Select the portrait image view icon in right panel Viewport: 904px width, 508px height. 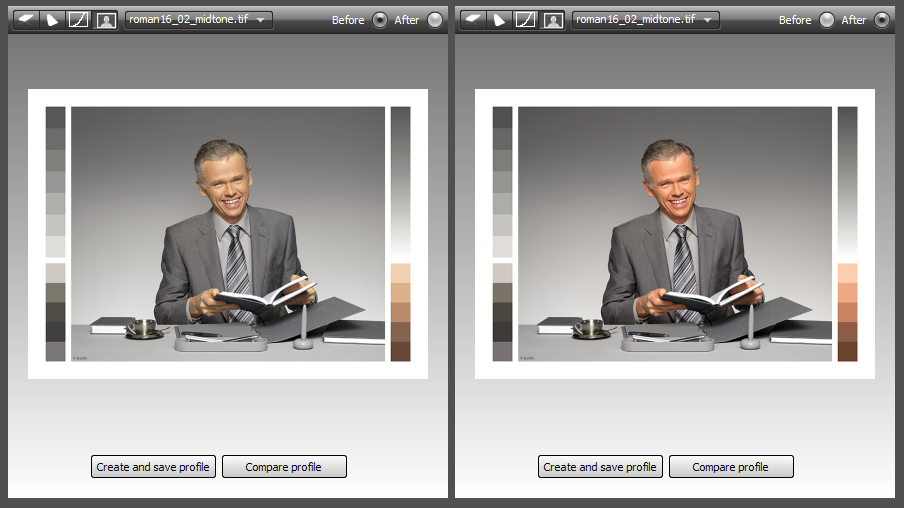[x=553, y=20]
